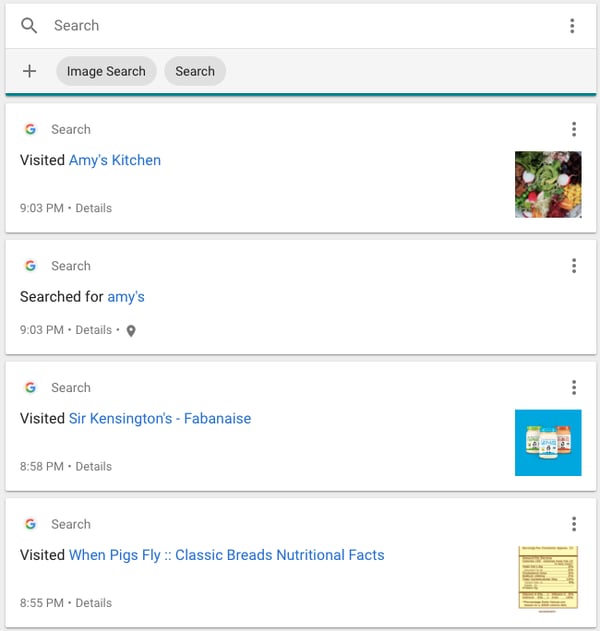Open more options for Sir Kensington's entry

(573, 388)
